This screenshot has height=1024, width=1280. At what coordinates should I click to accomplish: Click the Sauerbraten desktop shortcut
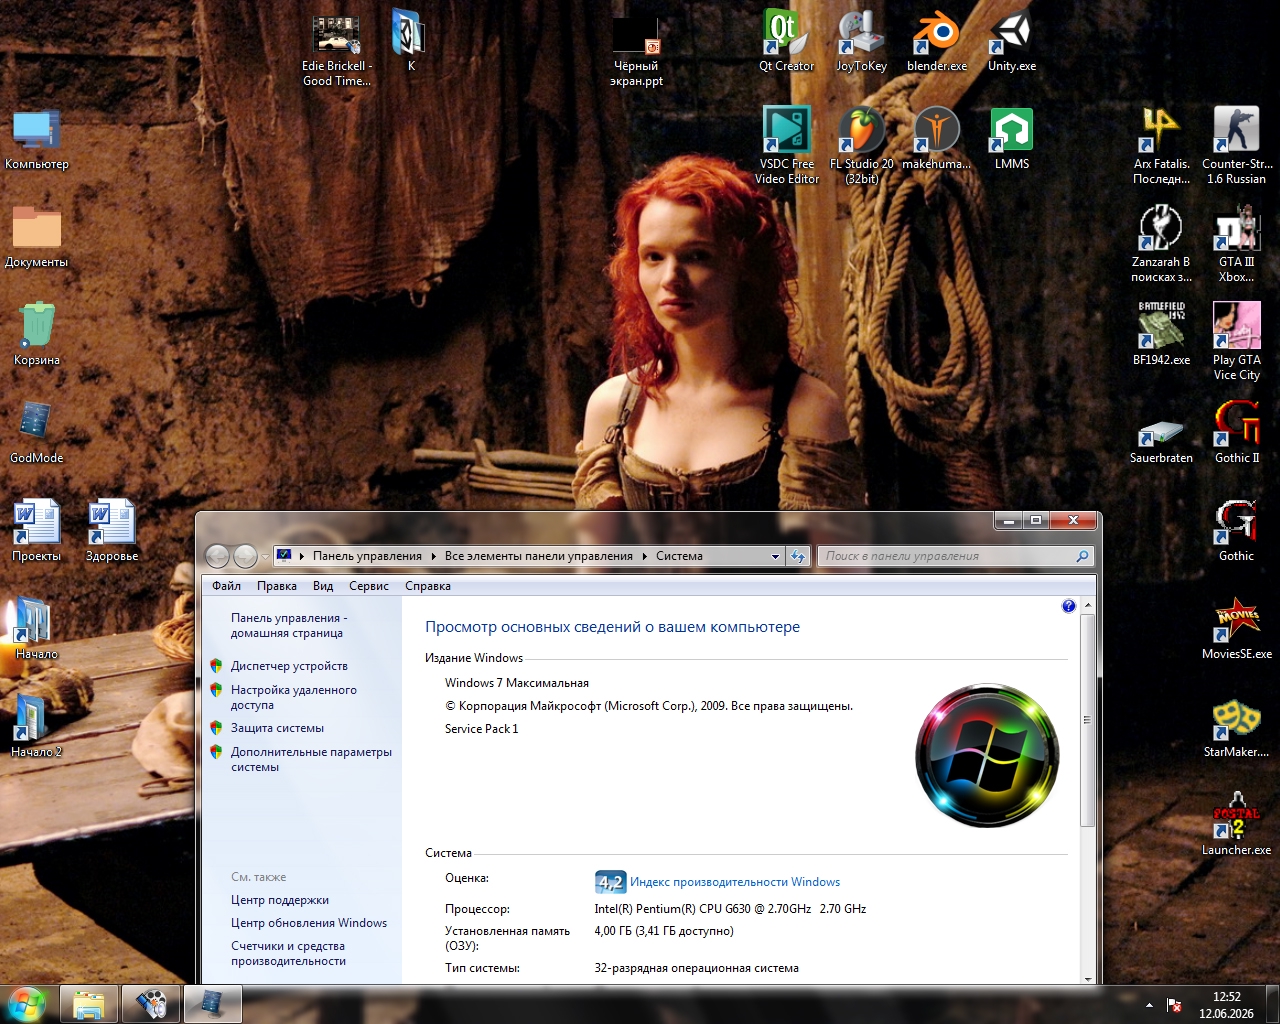pos(1161,440)
